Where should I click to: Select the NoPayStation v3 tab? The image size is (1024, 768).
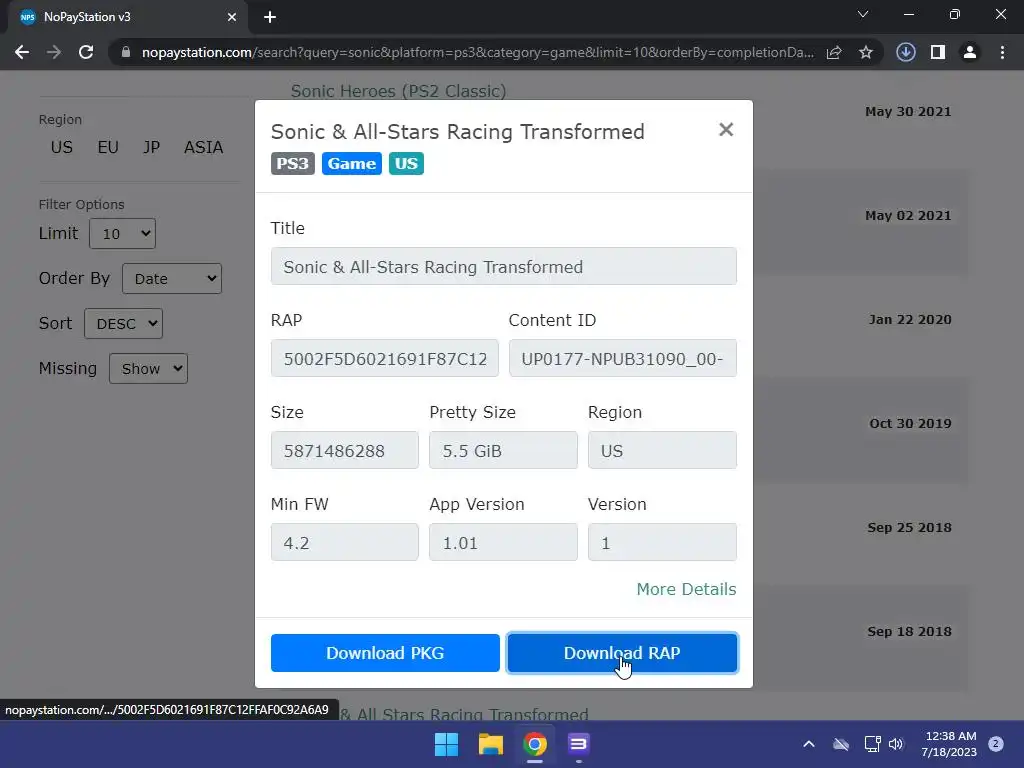tap(129, 17)
